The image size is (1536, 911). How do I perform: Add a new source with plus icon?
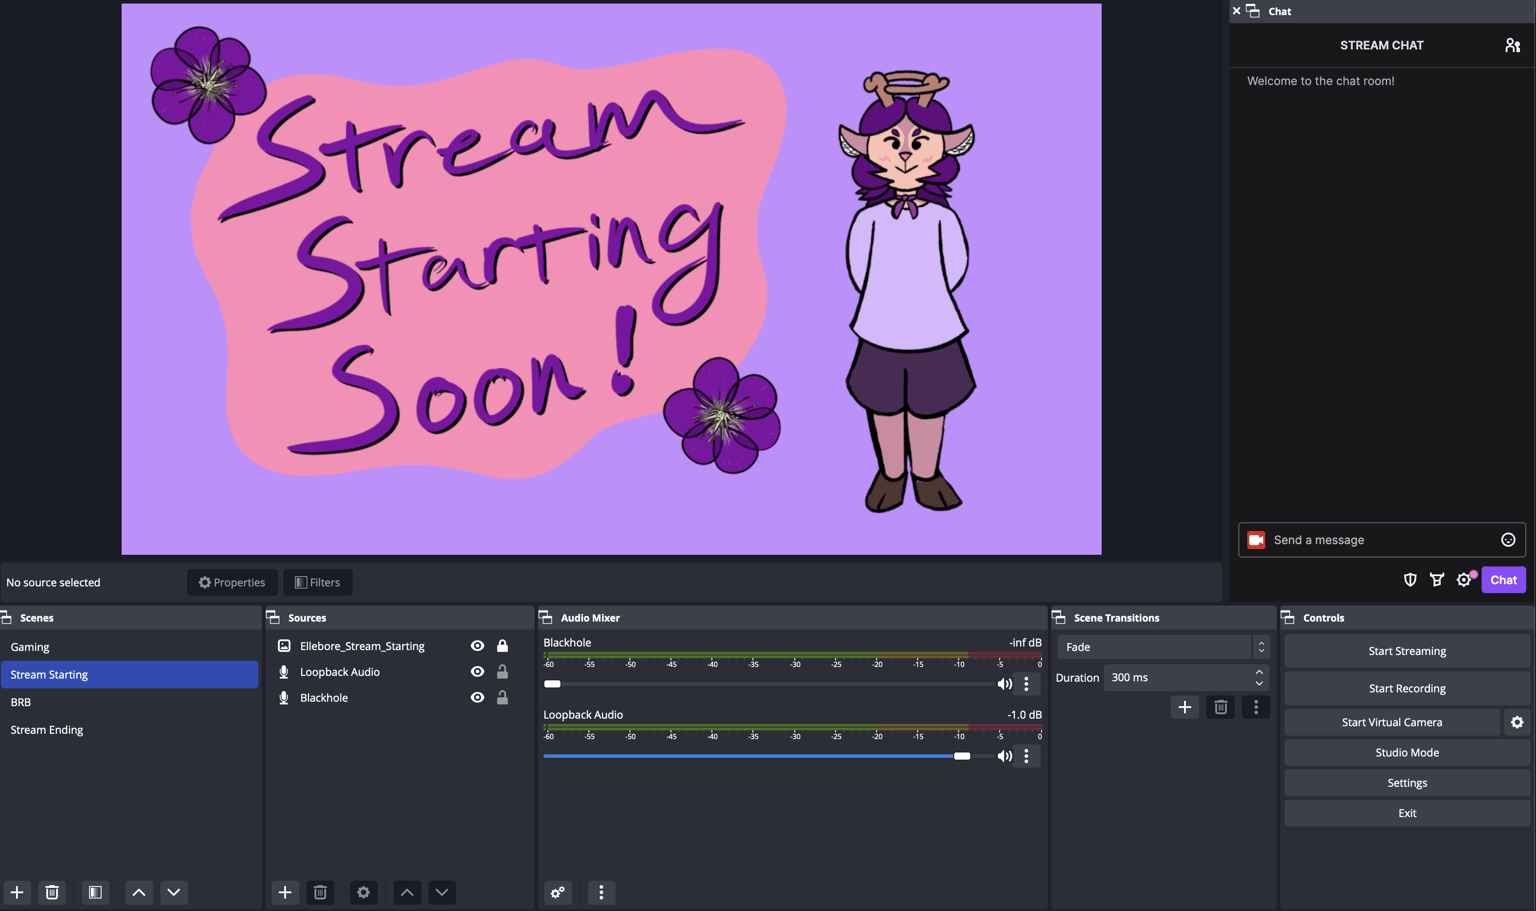(x=285, y=892)
